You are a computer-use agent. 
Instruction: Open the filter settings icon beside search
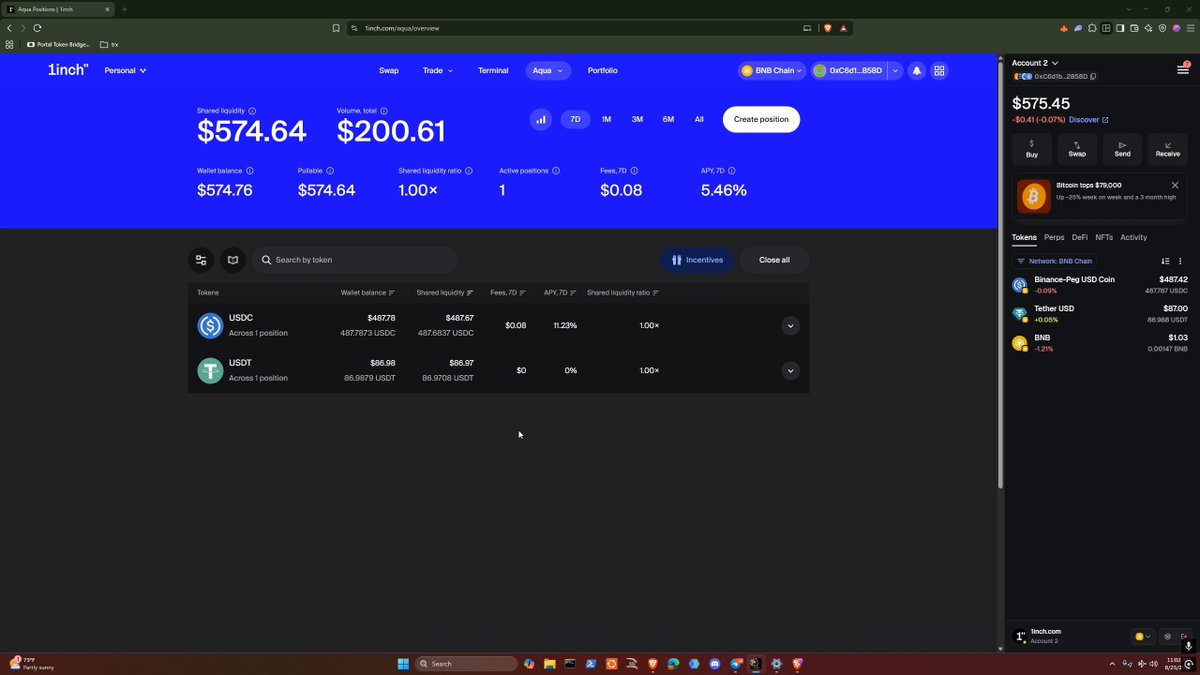coord(201,260)
